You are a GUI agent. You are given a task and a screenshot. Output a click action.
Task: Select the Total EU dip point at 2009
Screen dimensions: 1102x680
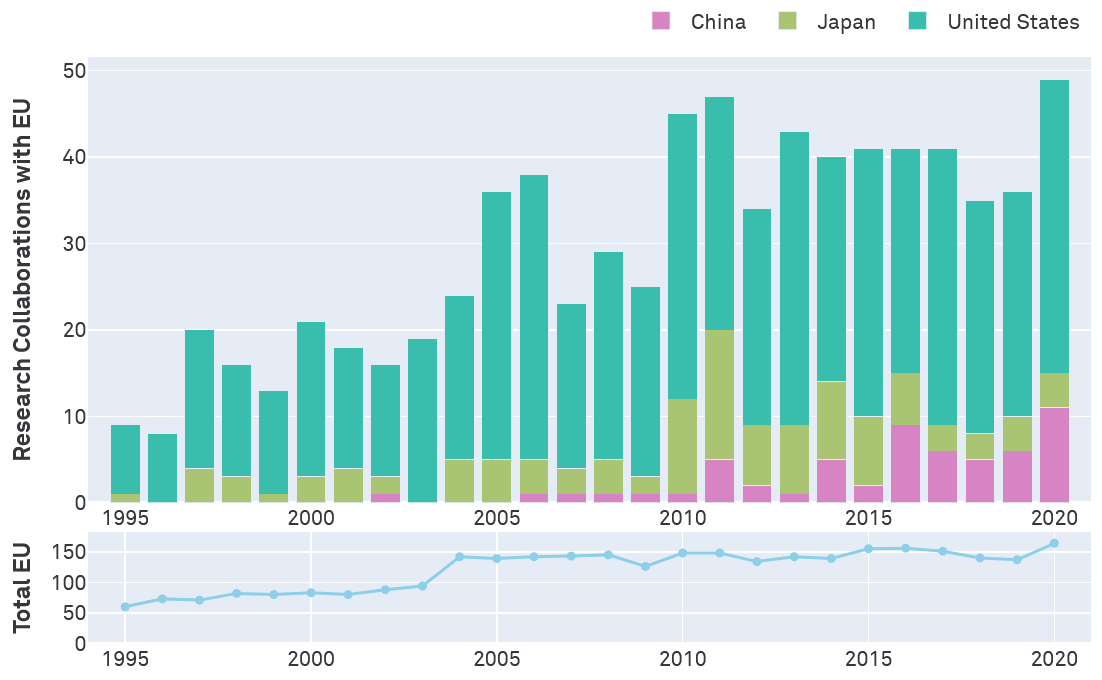645,567
